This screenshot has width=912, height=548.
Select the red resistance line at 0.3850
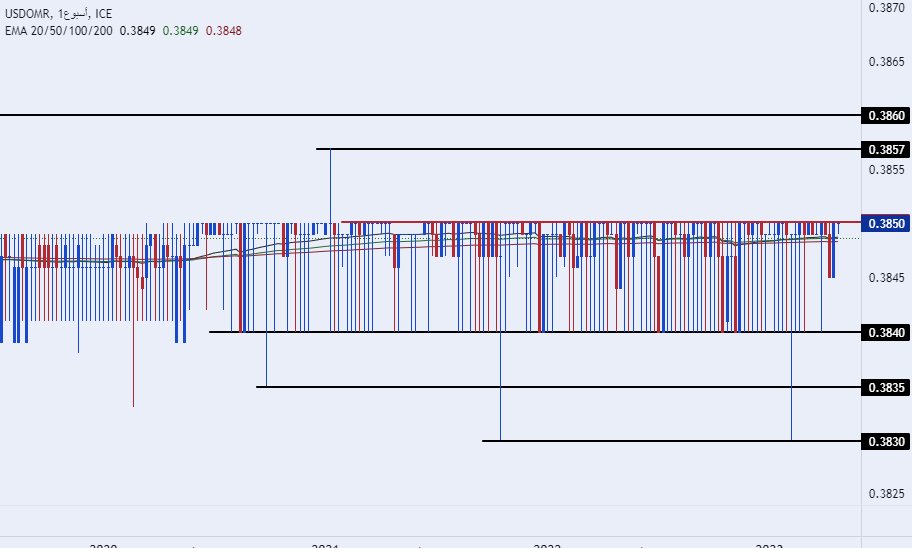click(601, 222)
